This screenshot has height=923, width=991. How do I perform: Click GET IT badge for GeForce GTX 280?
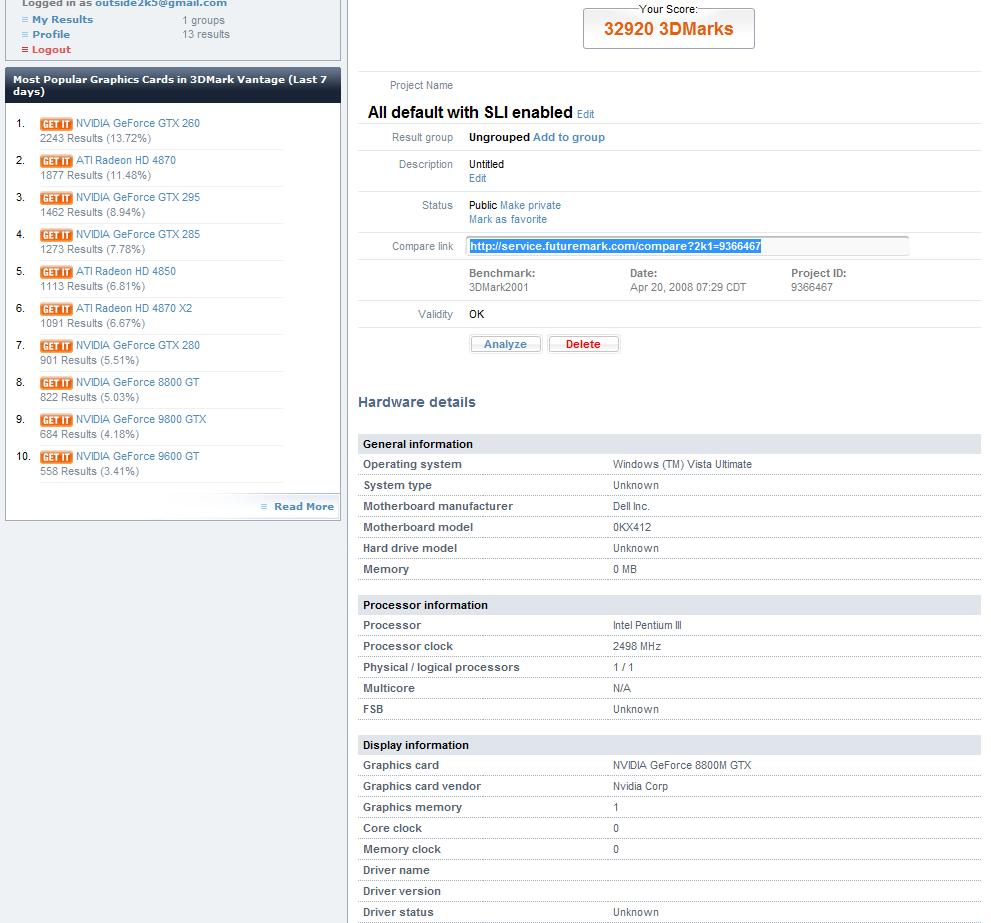[56, 346]
